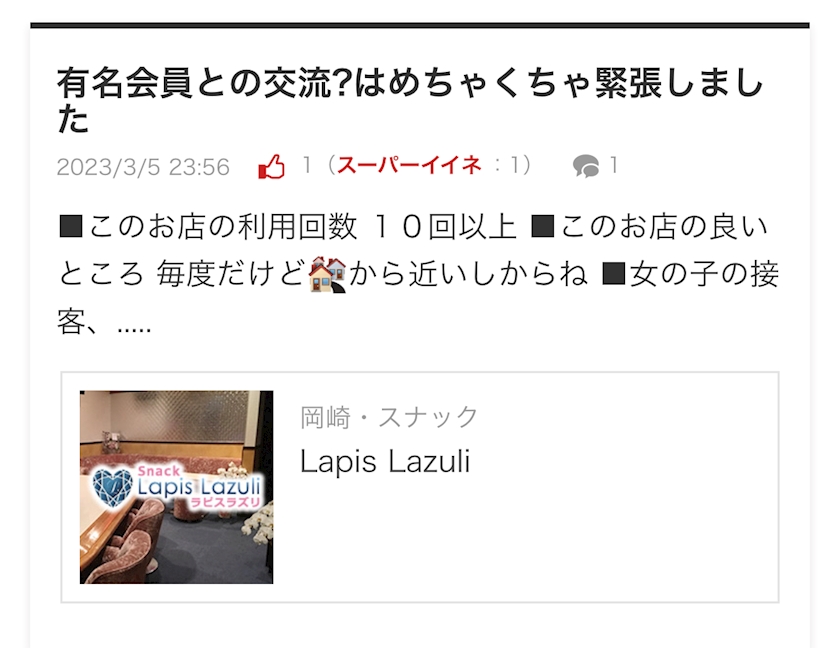
Task: Click the blue heart diamond logo icon
Action: (112, 487)
